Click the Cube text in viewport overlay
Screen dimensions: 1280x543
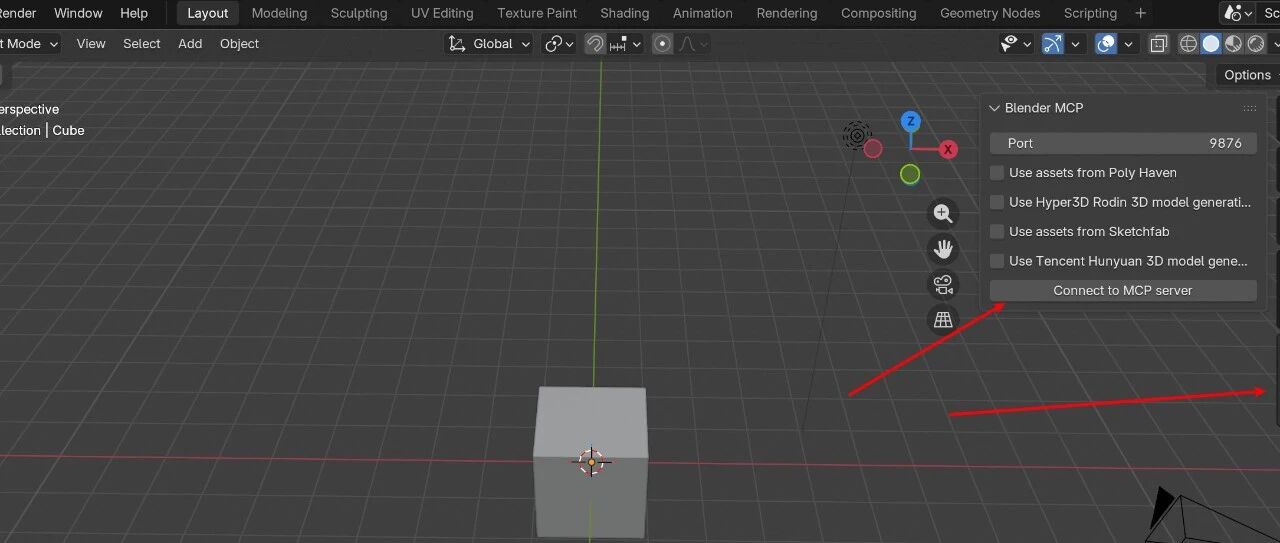(69, 131)
